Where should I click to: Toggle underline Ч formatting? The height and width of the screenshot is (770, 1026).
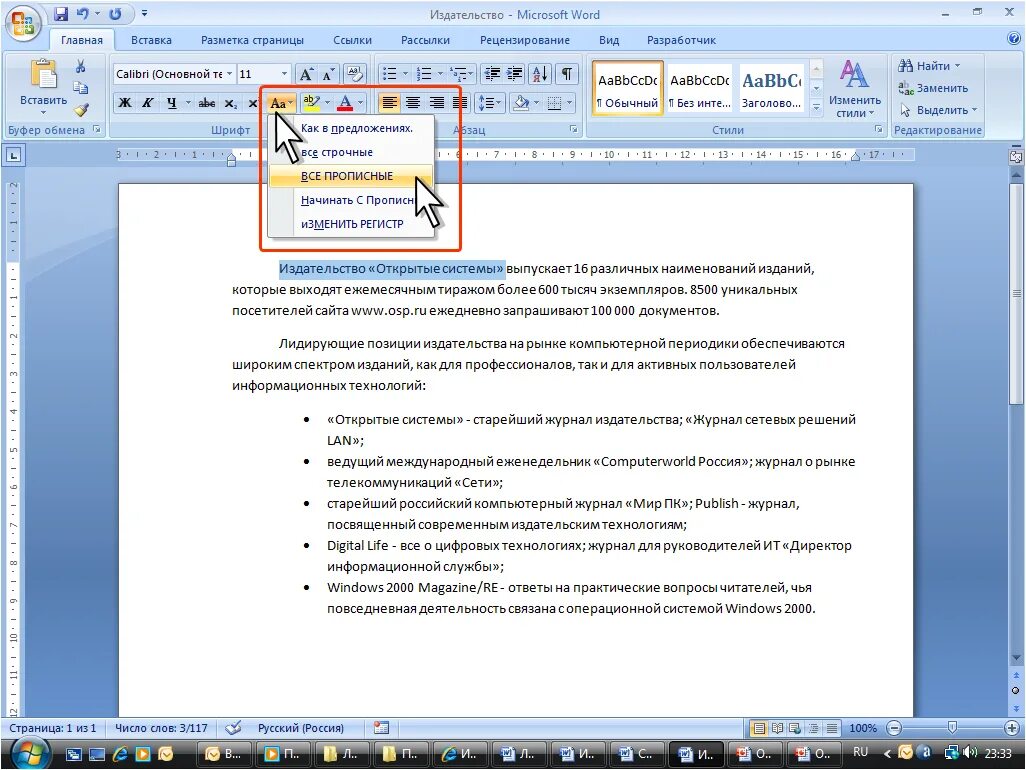point(171,103)
